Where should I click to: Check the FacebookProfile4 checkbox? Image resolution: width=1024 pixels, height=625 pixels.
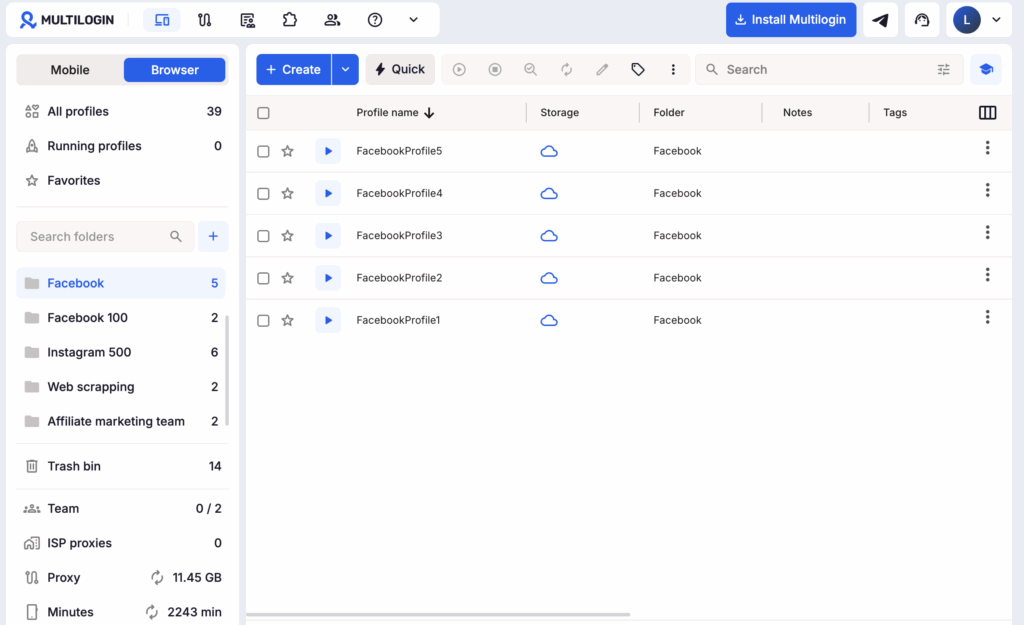pos(263,194)
